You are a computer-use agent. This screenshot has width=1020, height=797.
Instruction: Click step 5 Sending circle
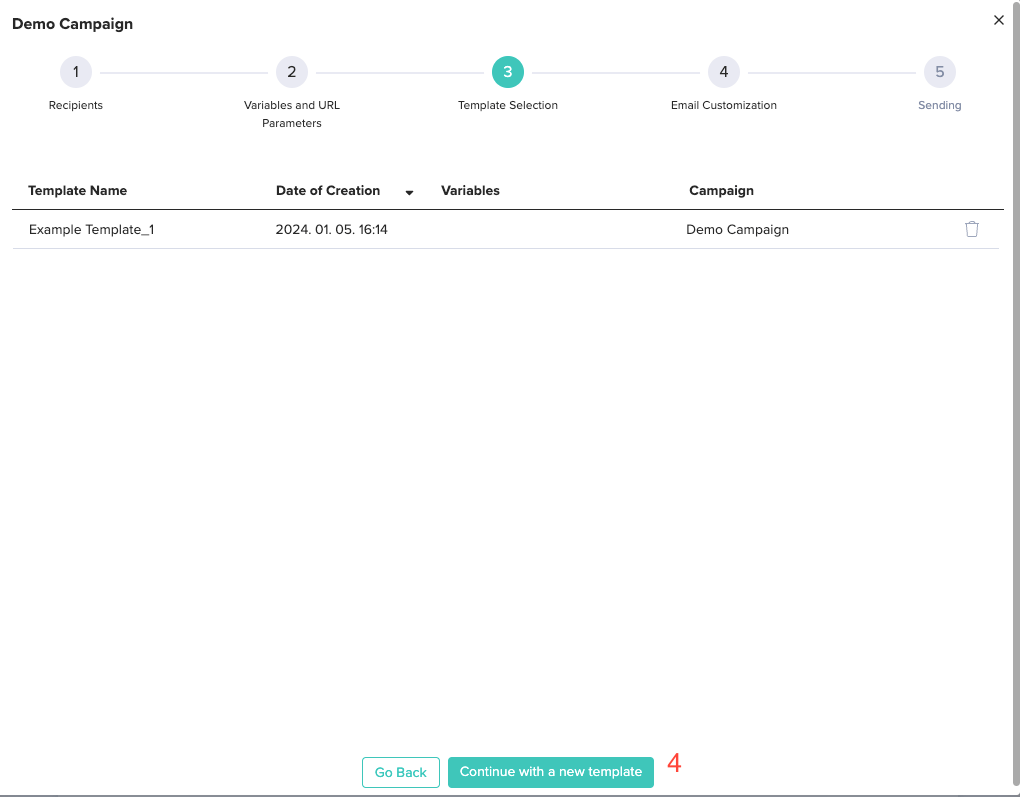tap(939, 71)
